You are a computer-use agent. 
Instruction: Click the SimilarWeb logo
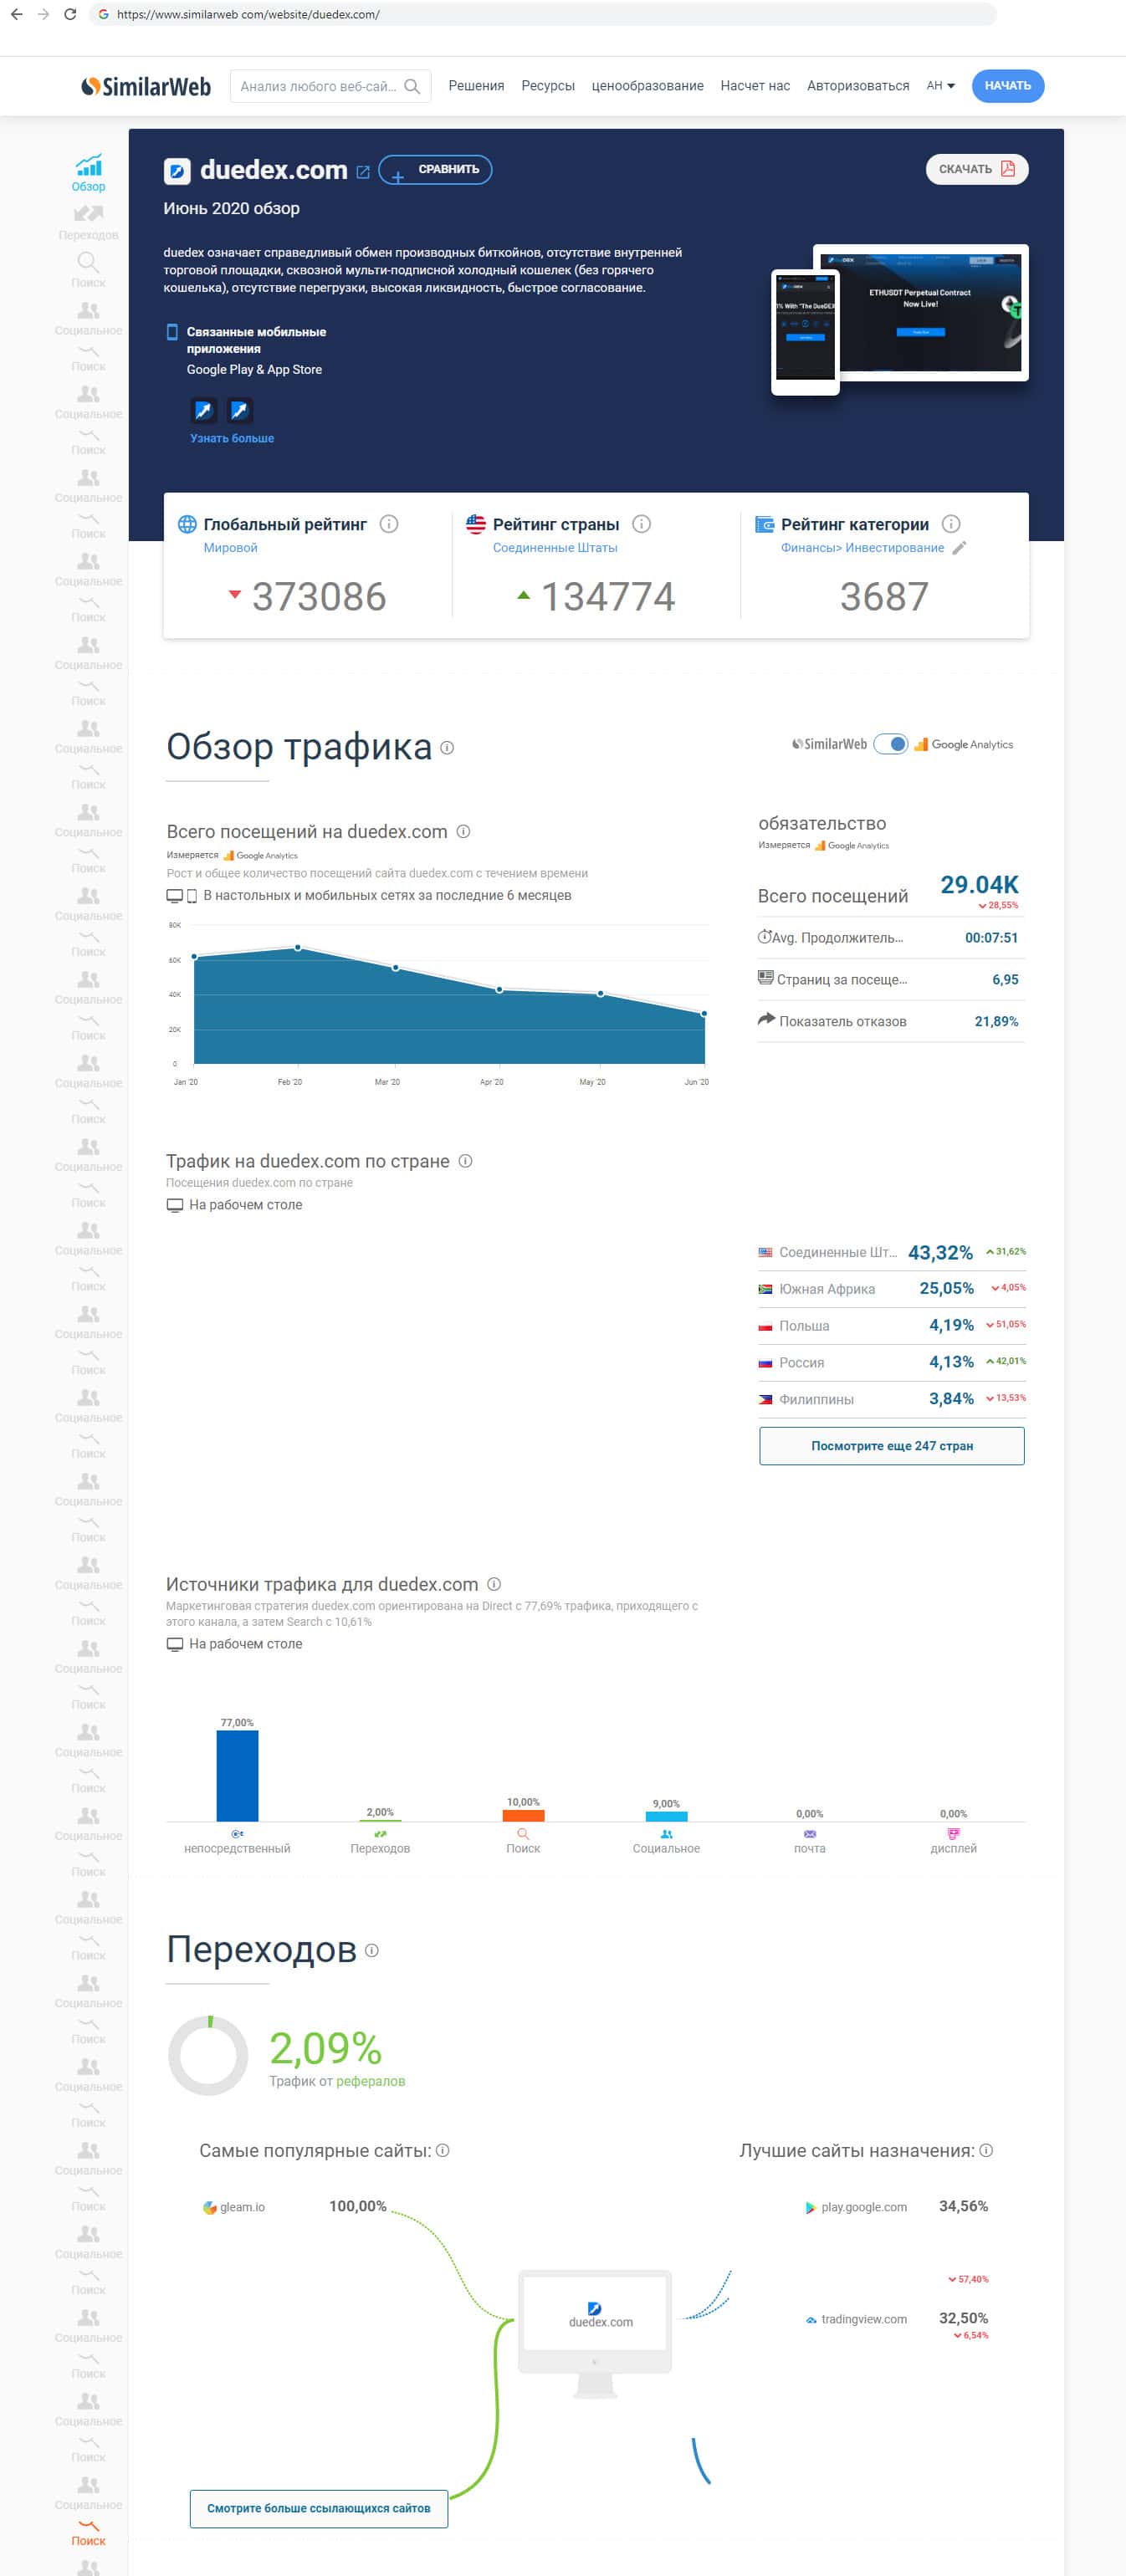146,87
